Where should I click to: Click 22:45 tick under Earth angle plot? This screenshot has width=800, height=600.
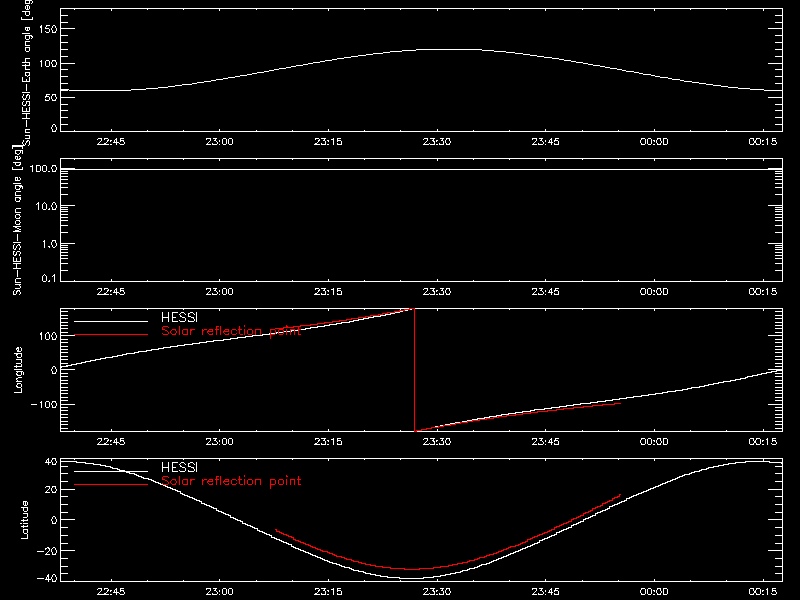click(x=111, y=142)
